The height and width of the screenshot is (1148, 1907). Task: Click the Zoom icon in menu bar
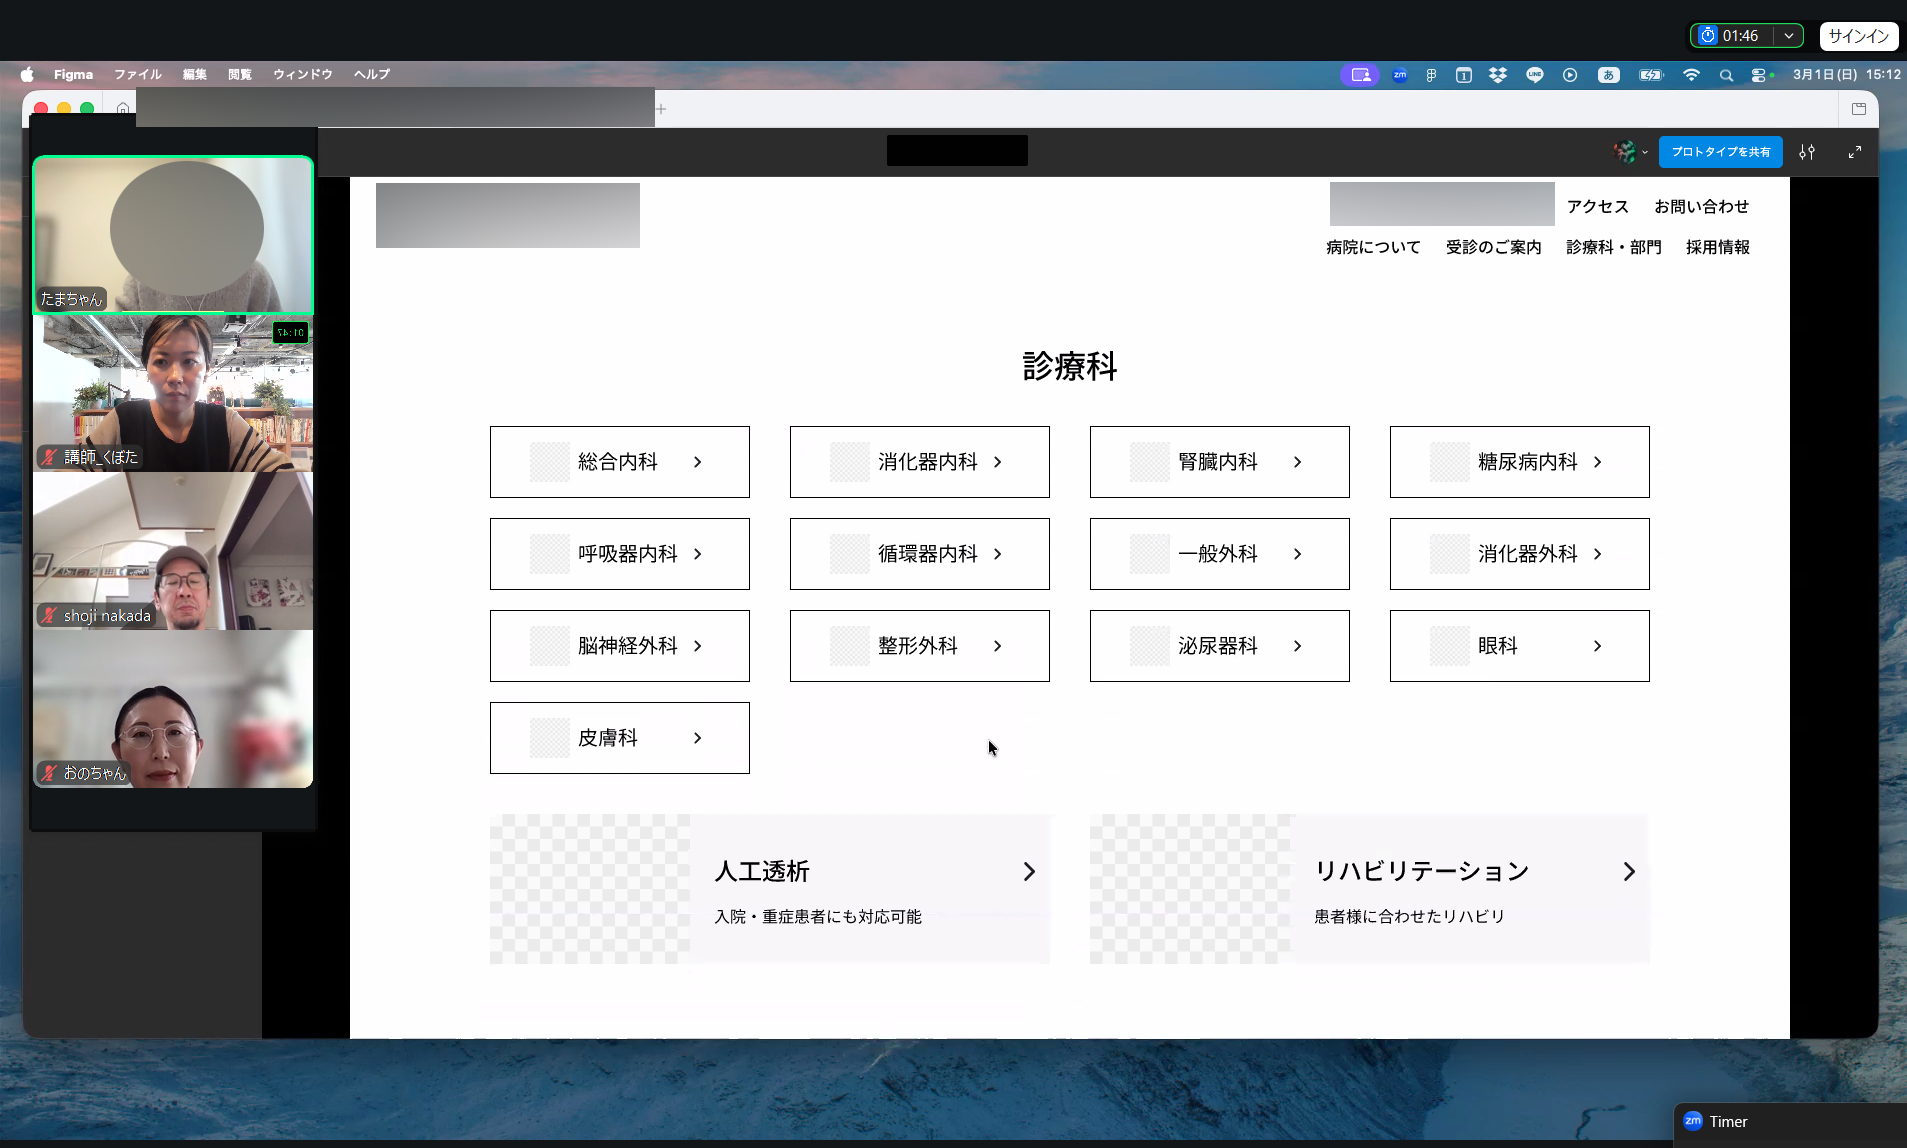click(1399, 74)
